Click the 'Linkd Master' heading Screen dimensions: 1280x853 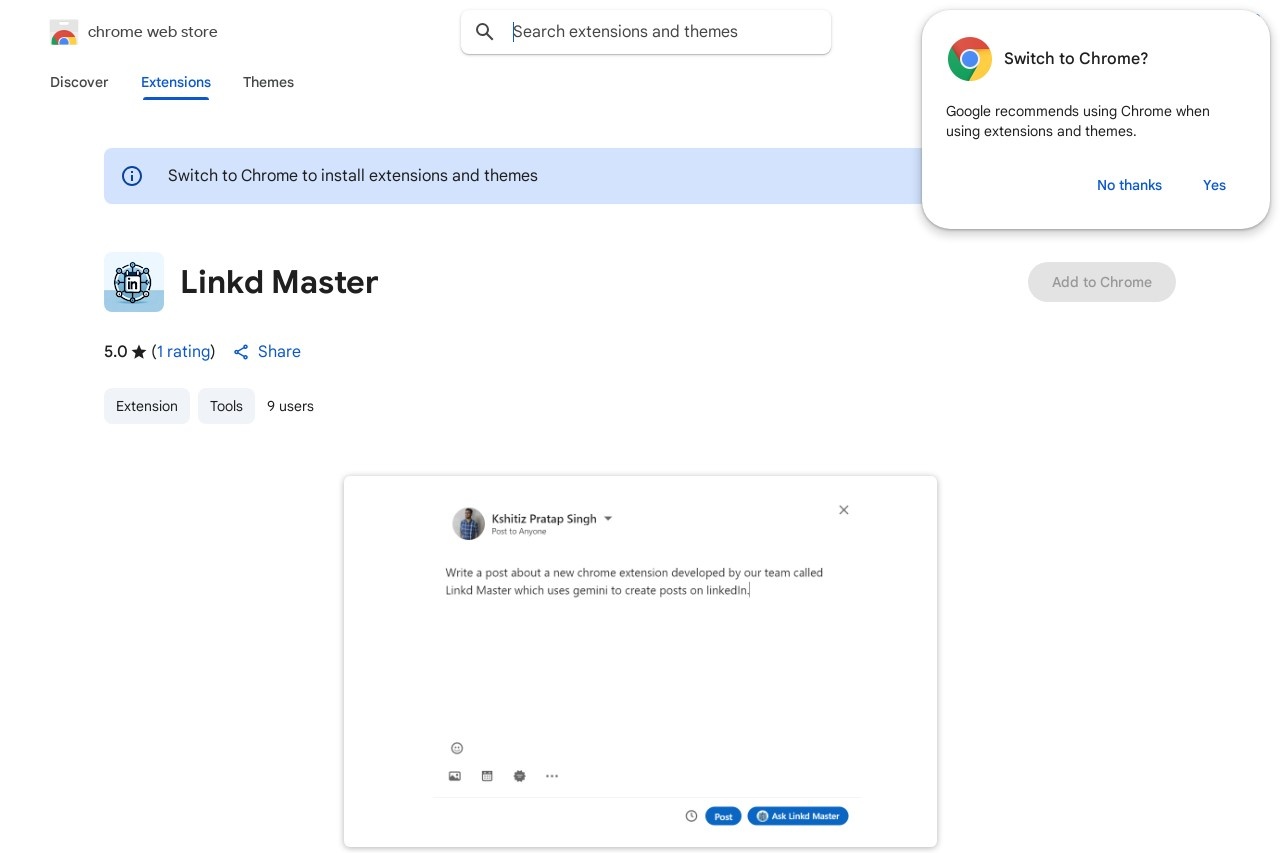pos(279,282)
